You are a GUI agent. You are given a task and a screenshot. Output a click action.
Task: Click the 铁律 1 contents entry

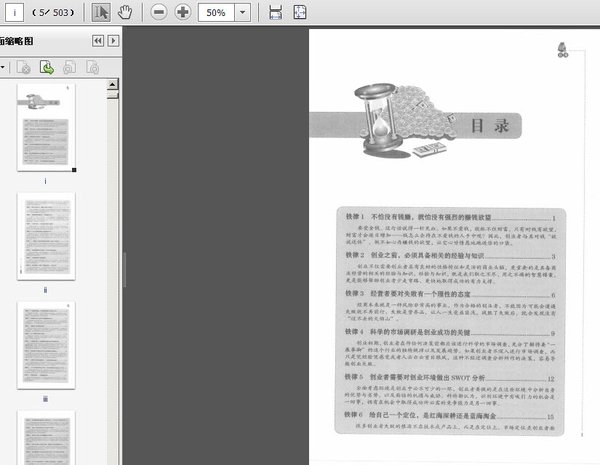click(x=450, y=217)
